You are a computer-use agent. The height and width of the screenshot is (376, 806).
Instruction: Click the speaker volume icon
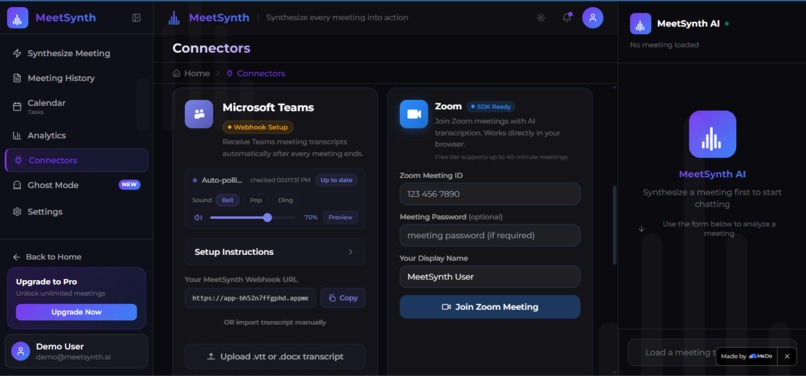tap(198, 218)
